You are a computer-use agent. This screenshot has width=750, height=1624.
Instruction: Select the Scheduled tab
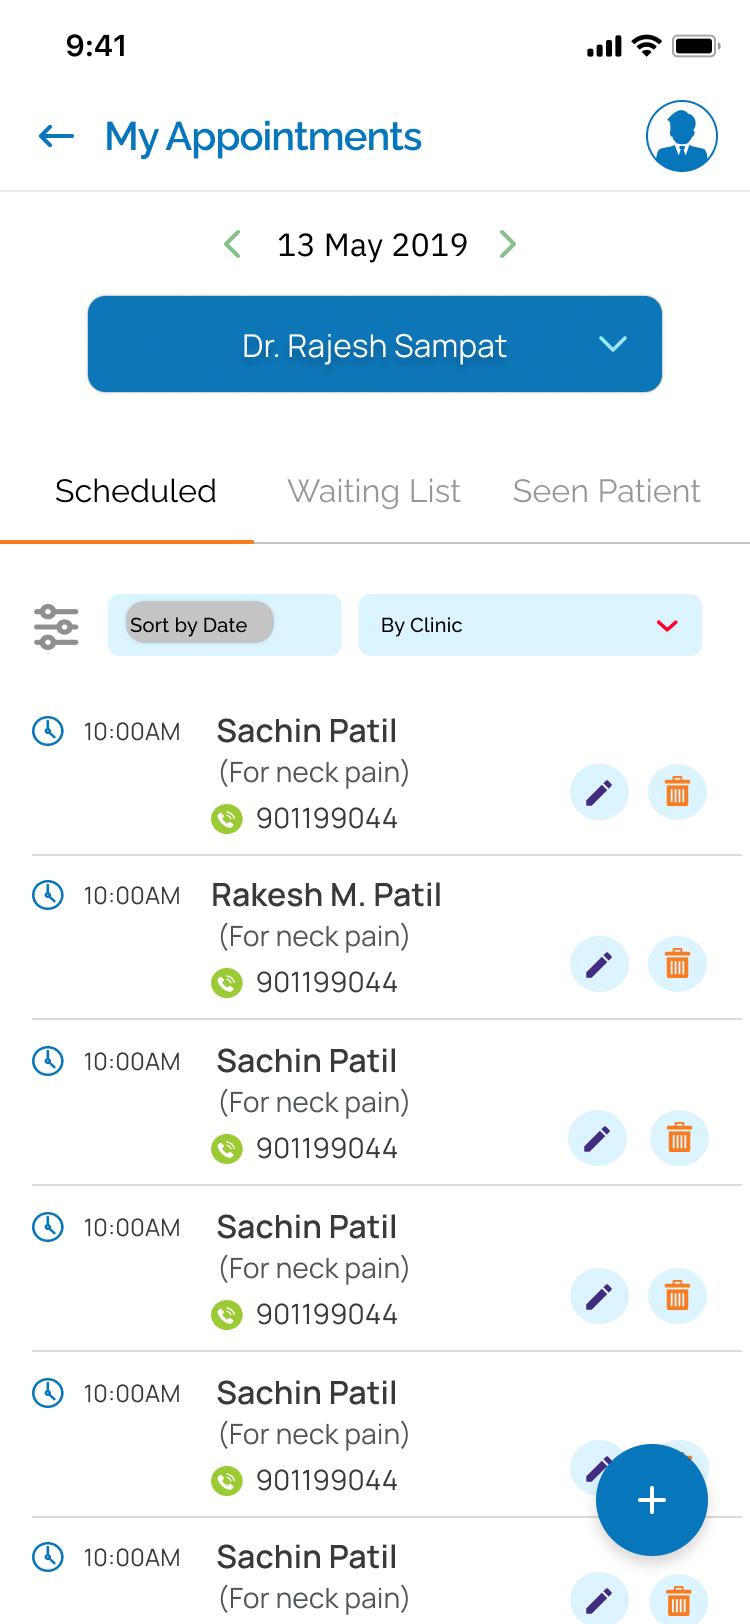135,491
